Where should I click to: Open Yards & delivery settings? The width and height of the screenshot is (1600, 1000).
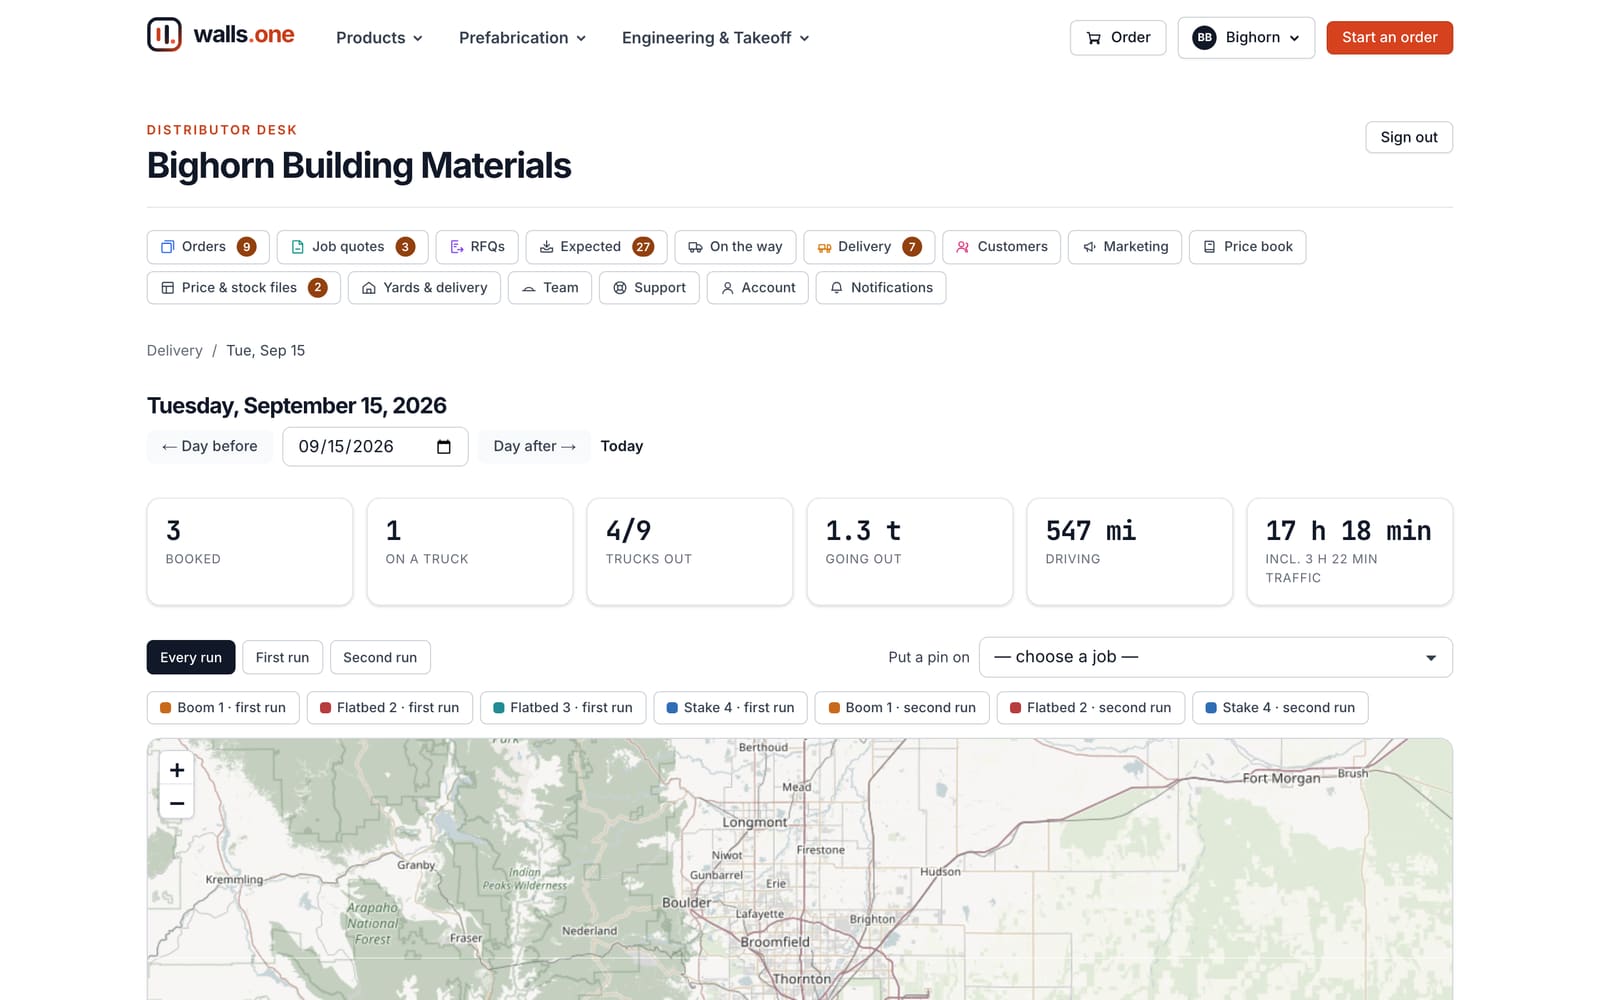tap(424, 288)
